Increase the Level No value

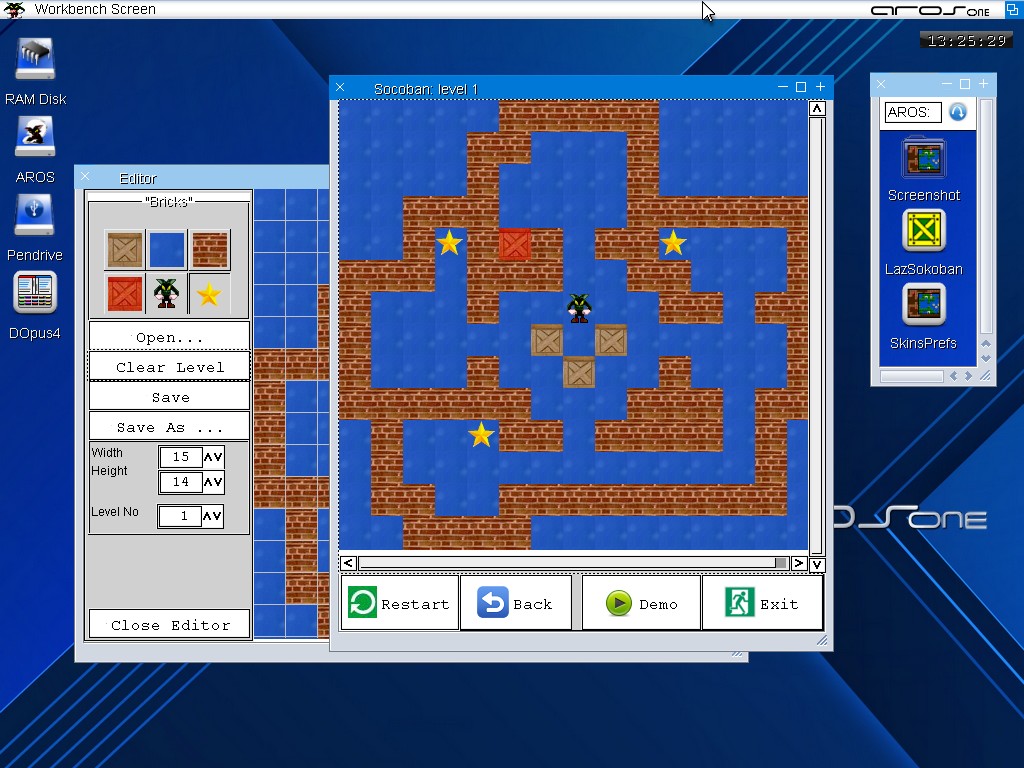tap(208, 517)
